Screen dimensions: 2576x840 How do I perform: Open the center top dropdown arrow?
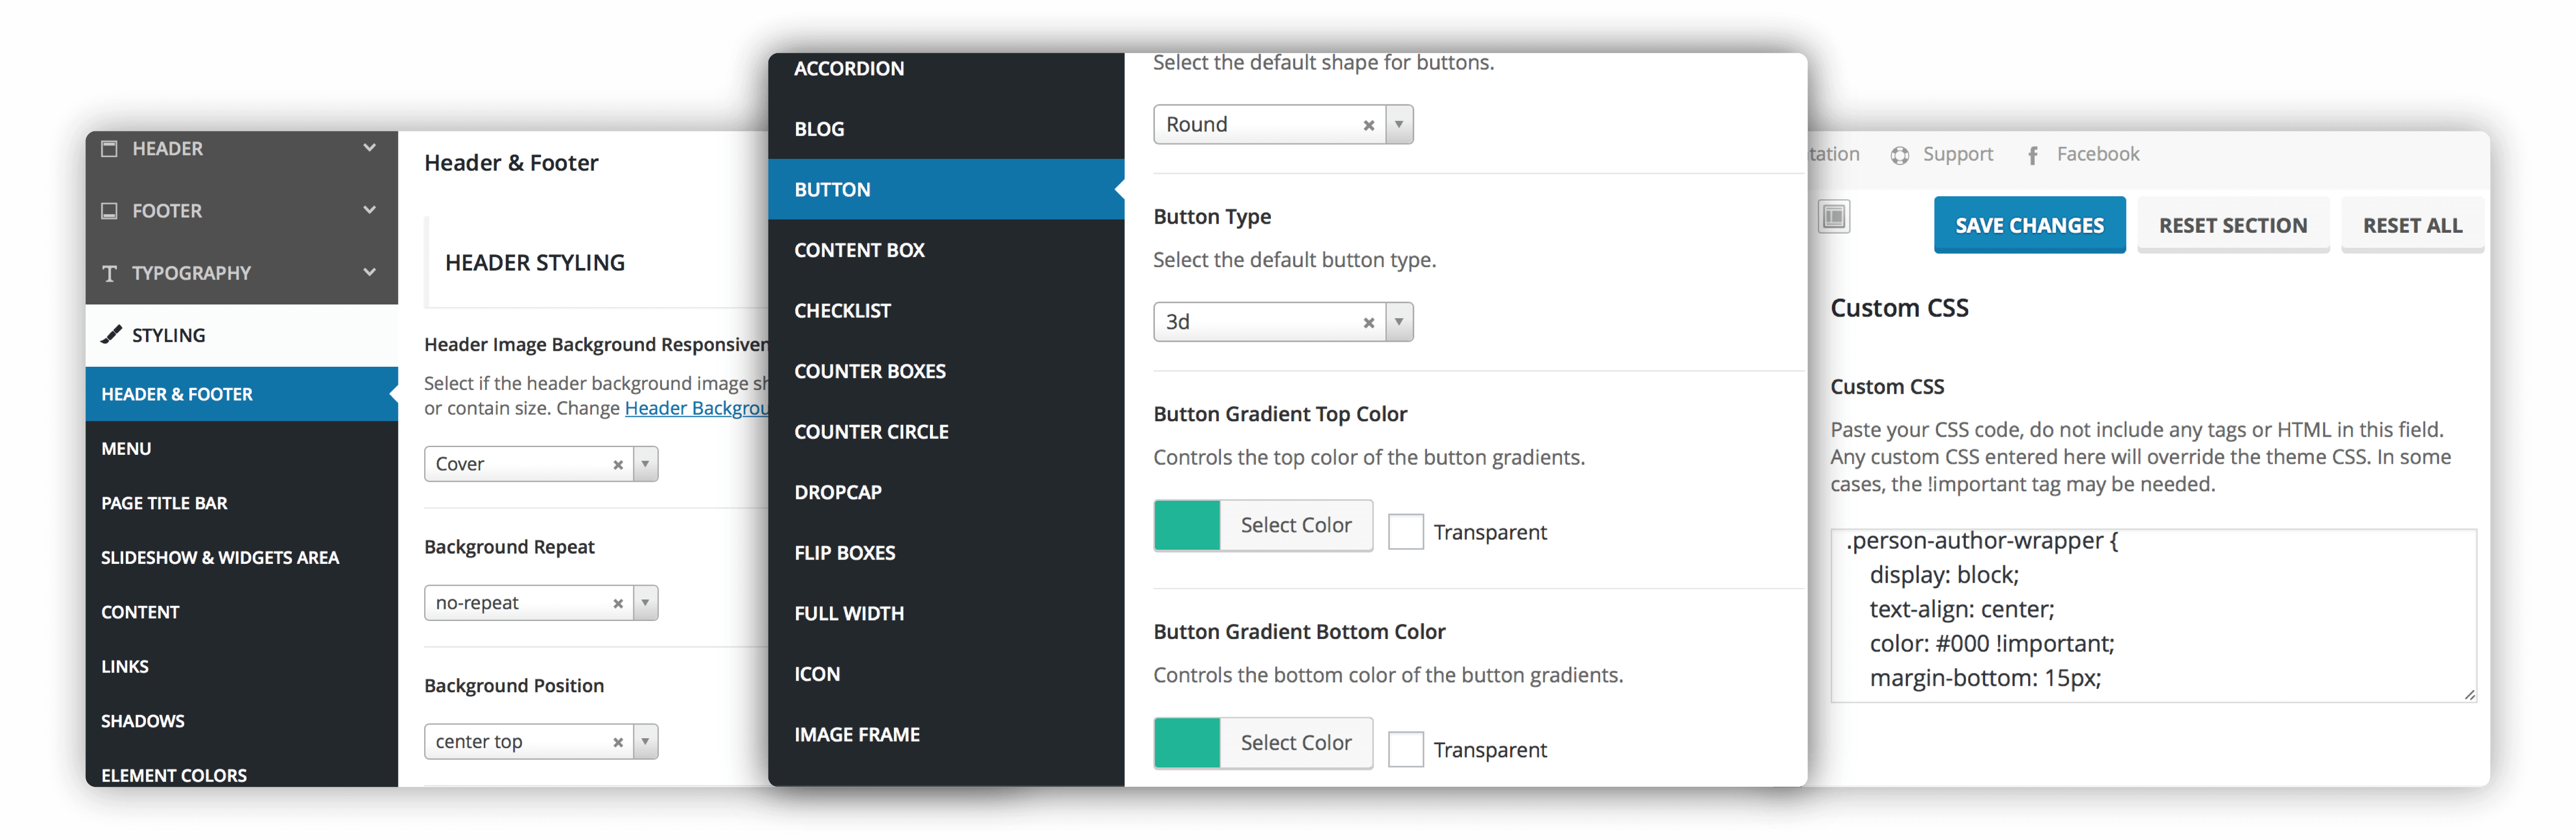(x=646, y=742)
